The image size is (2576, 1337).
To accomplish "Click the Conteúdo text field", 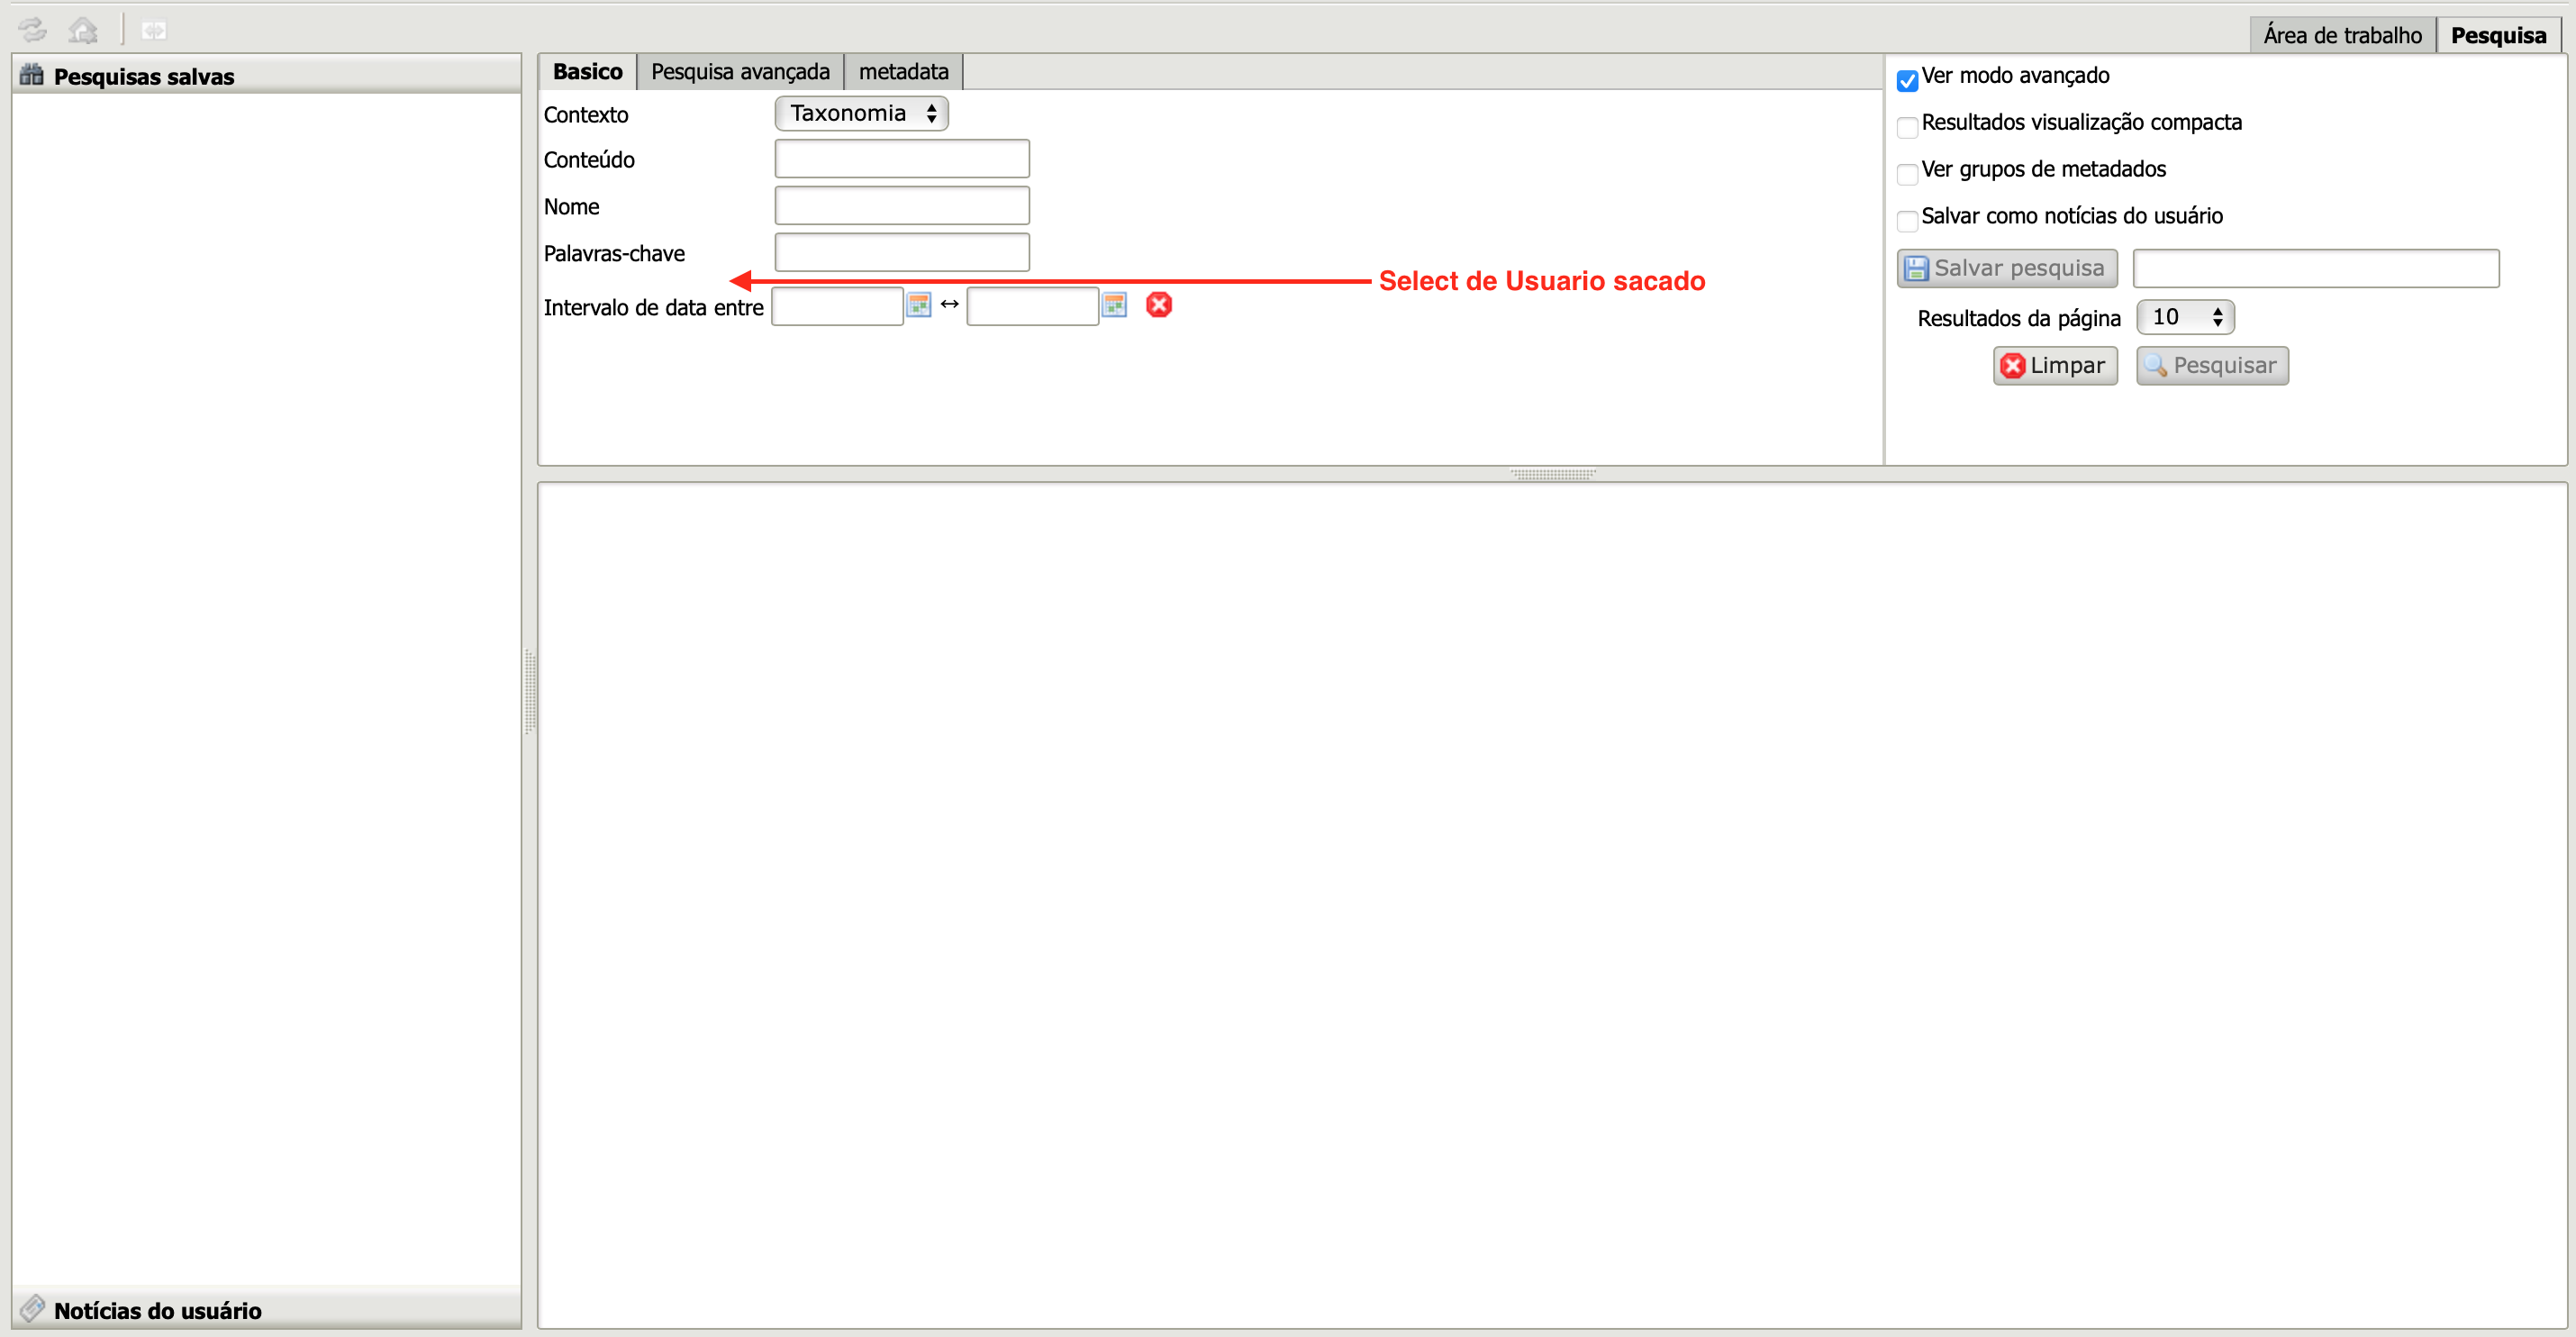I will [901, 159].
